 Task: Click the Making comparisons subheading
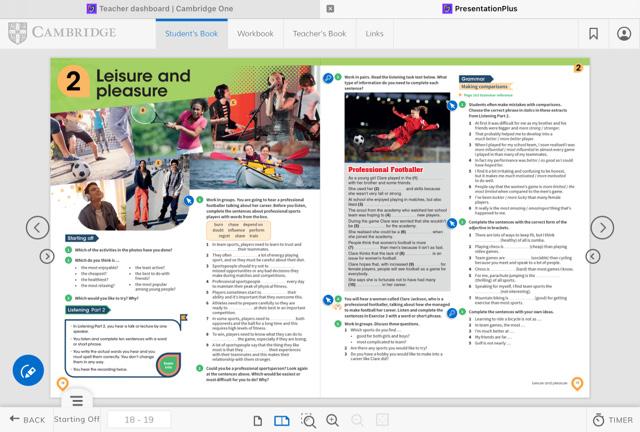(x=484, y=87)
